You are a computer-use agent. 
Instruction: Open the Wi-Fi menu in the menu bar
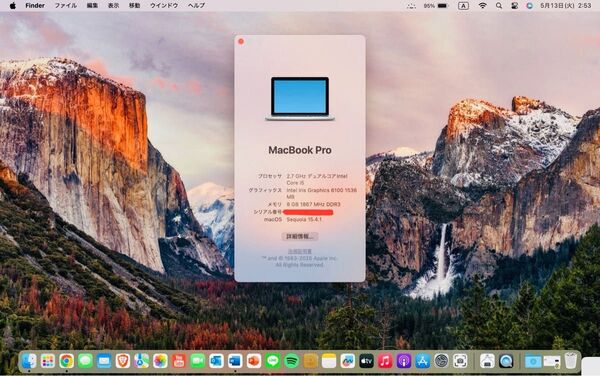[x=483, y=6]
